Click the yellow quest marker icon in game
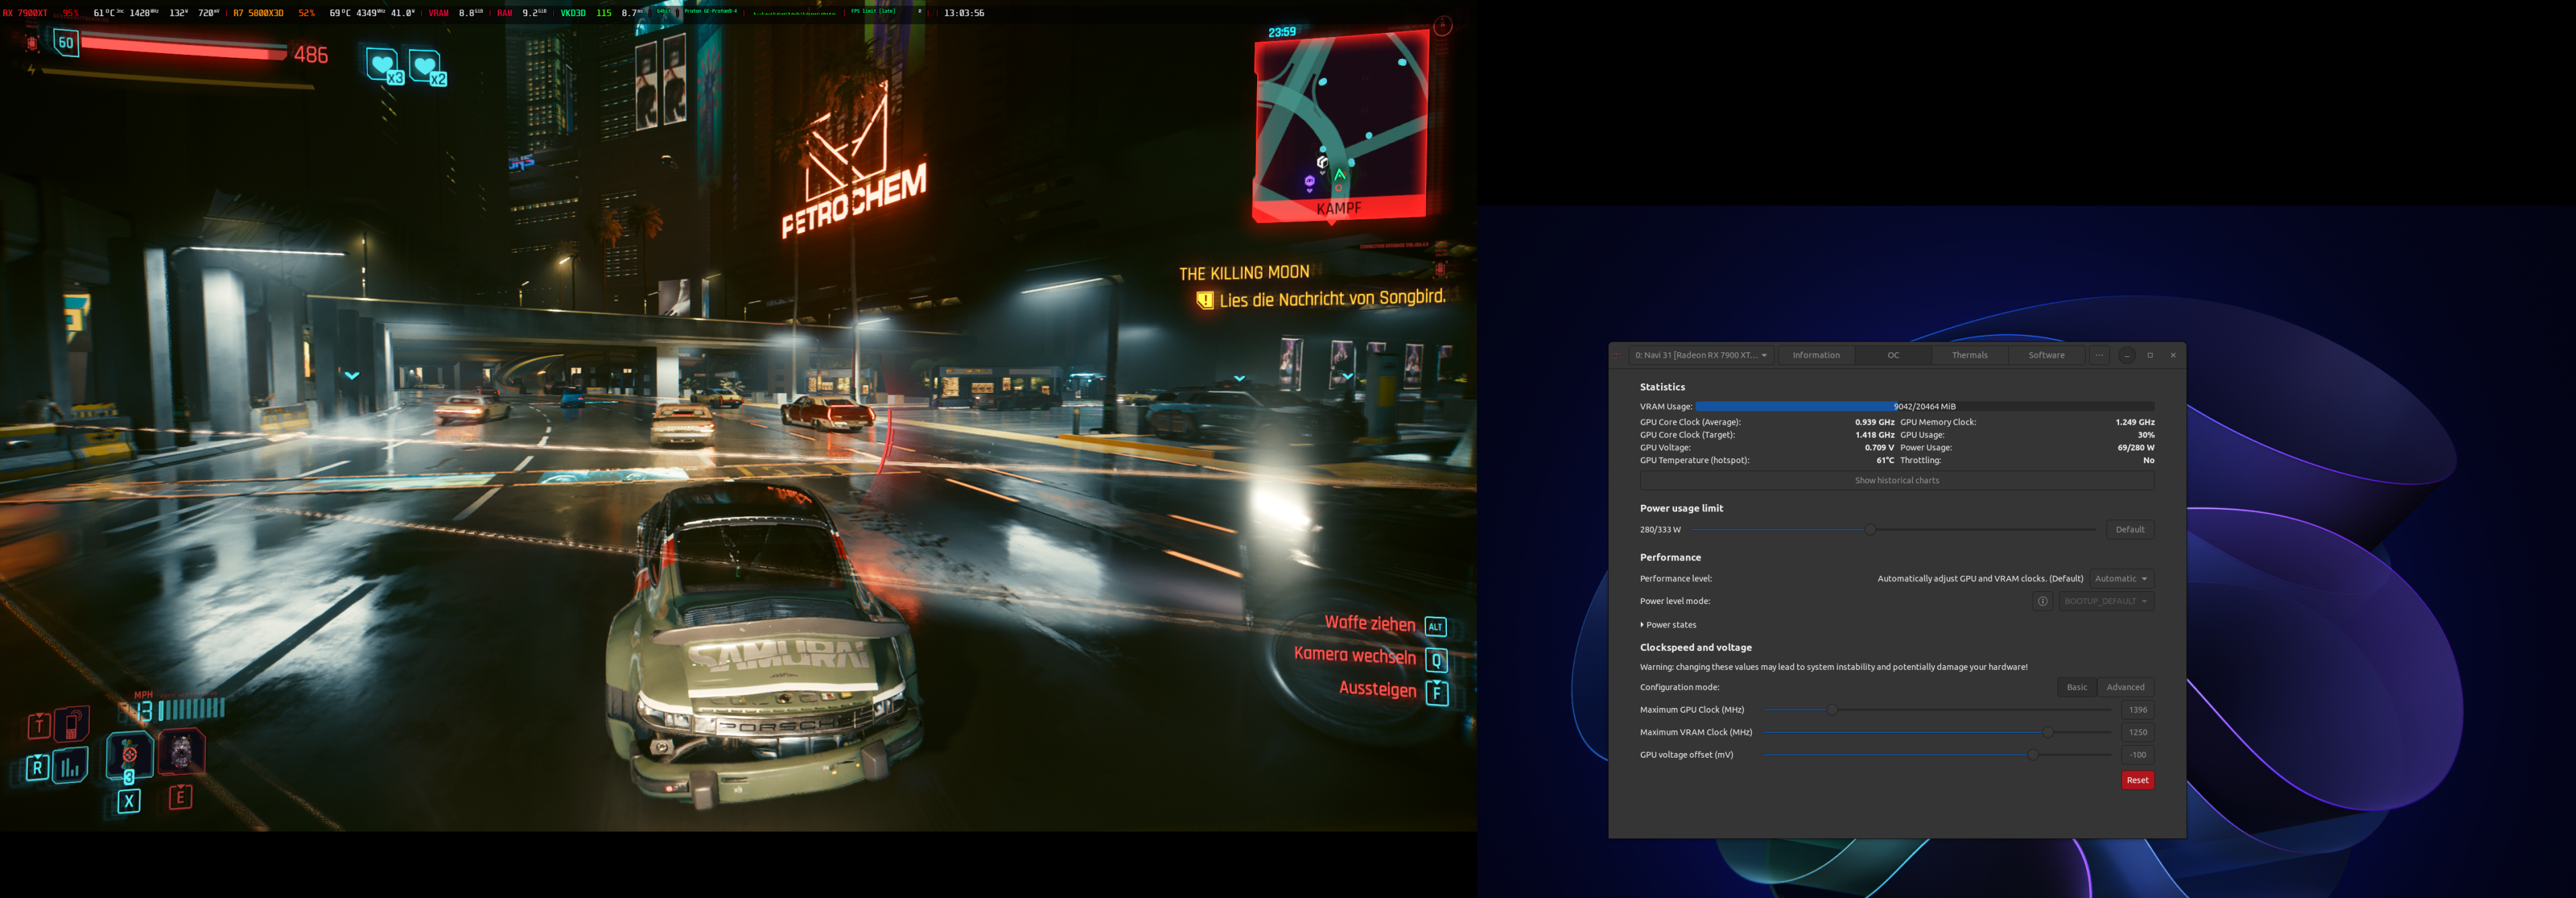This screenshot has height=898, width=2576. click(1205, 300)
